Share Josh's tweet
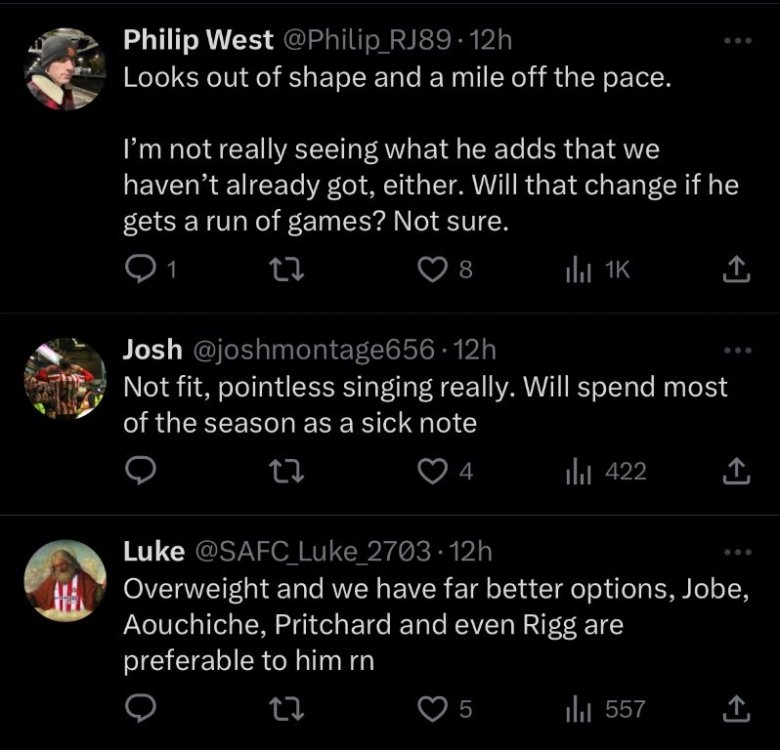Screen dimensions: 780x750 (736, 471)
